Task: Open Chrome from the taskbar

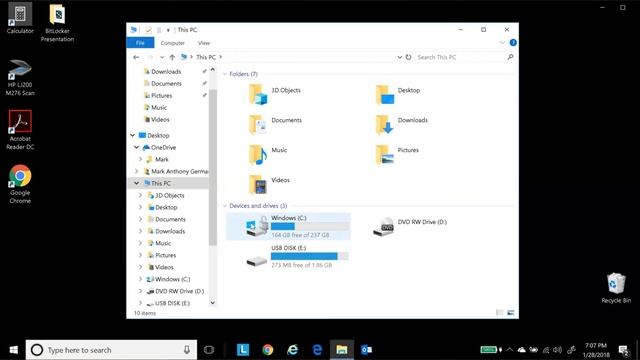Action: (x=268, y=350)
